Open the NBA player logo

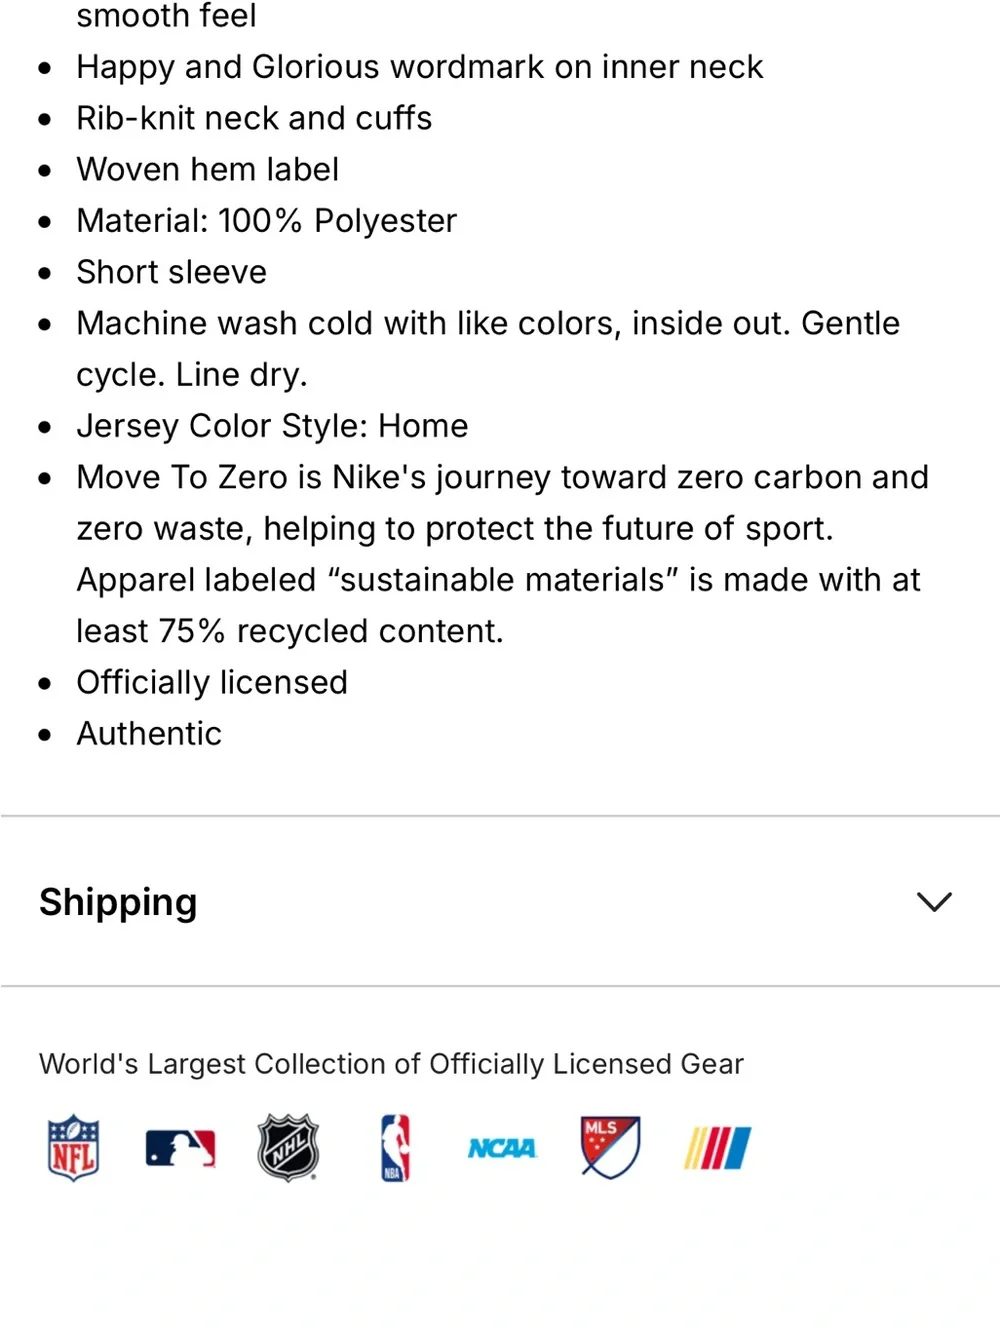coord(395,1148)
